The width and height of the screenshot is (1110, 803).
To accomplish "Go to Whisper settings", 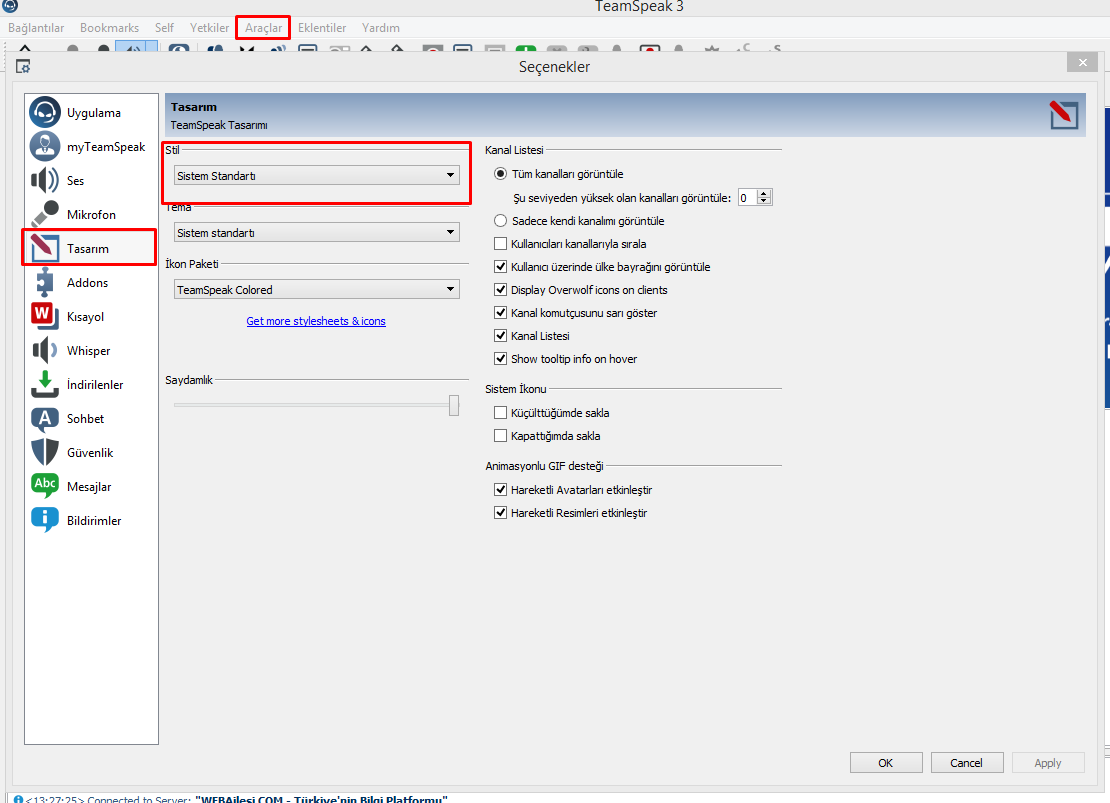I will tap(91, 351).
